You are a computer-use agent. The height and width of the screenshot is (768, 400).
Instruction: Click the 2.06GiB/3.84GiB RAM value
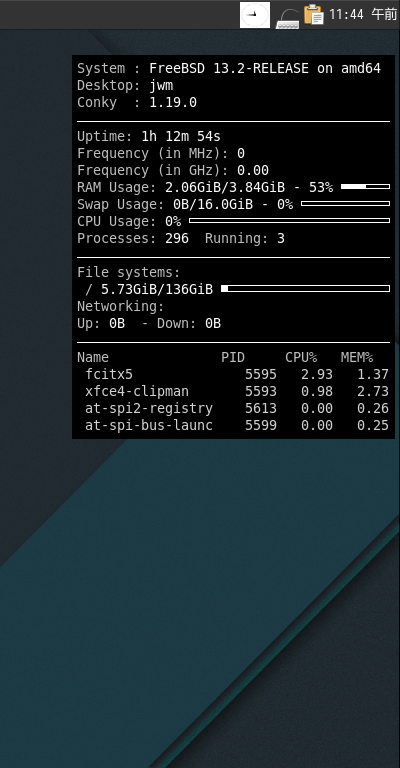pyautogui.click(x=225, y=187)
